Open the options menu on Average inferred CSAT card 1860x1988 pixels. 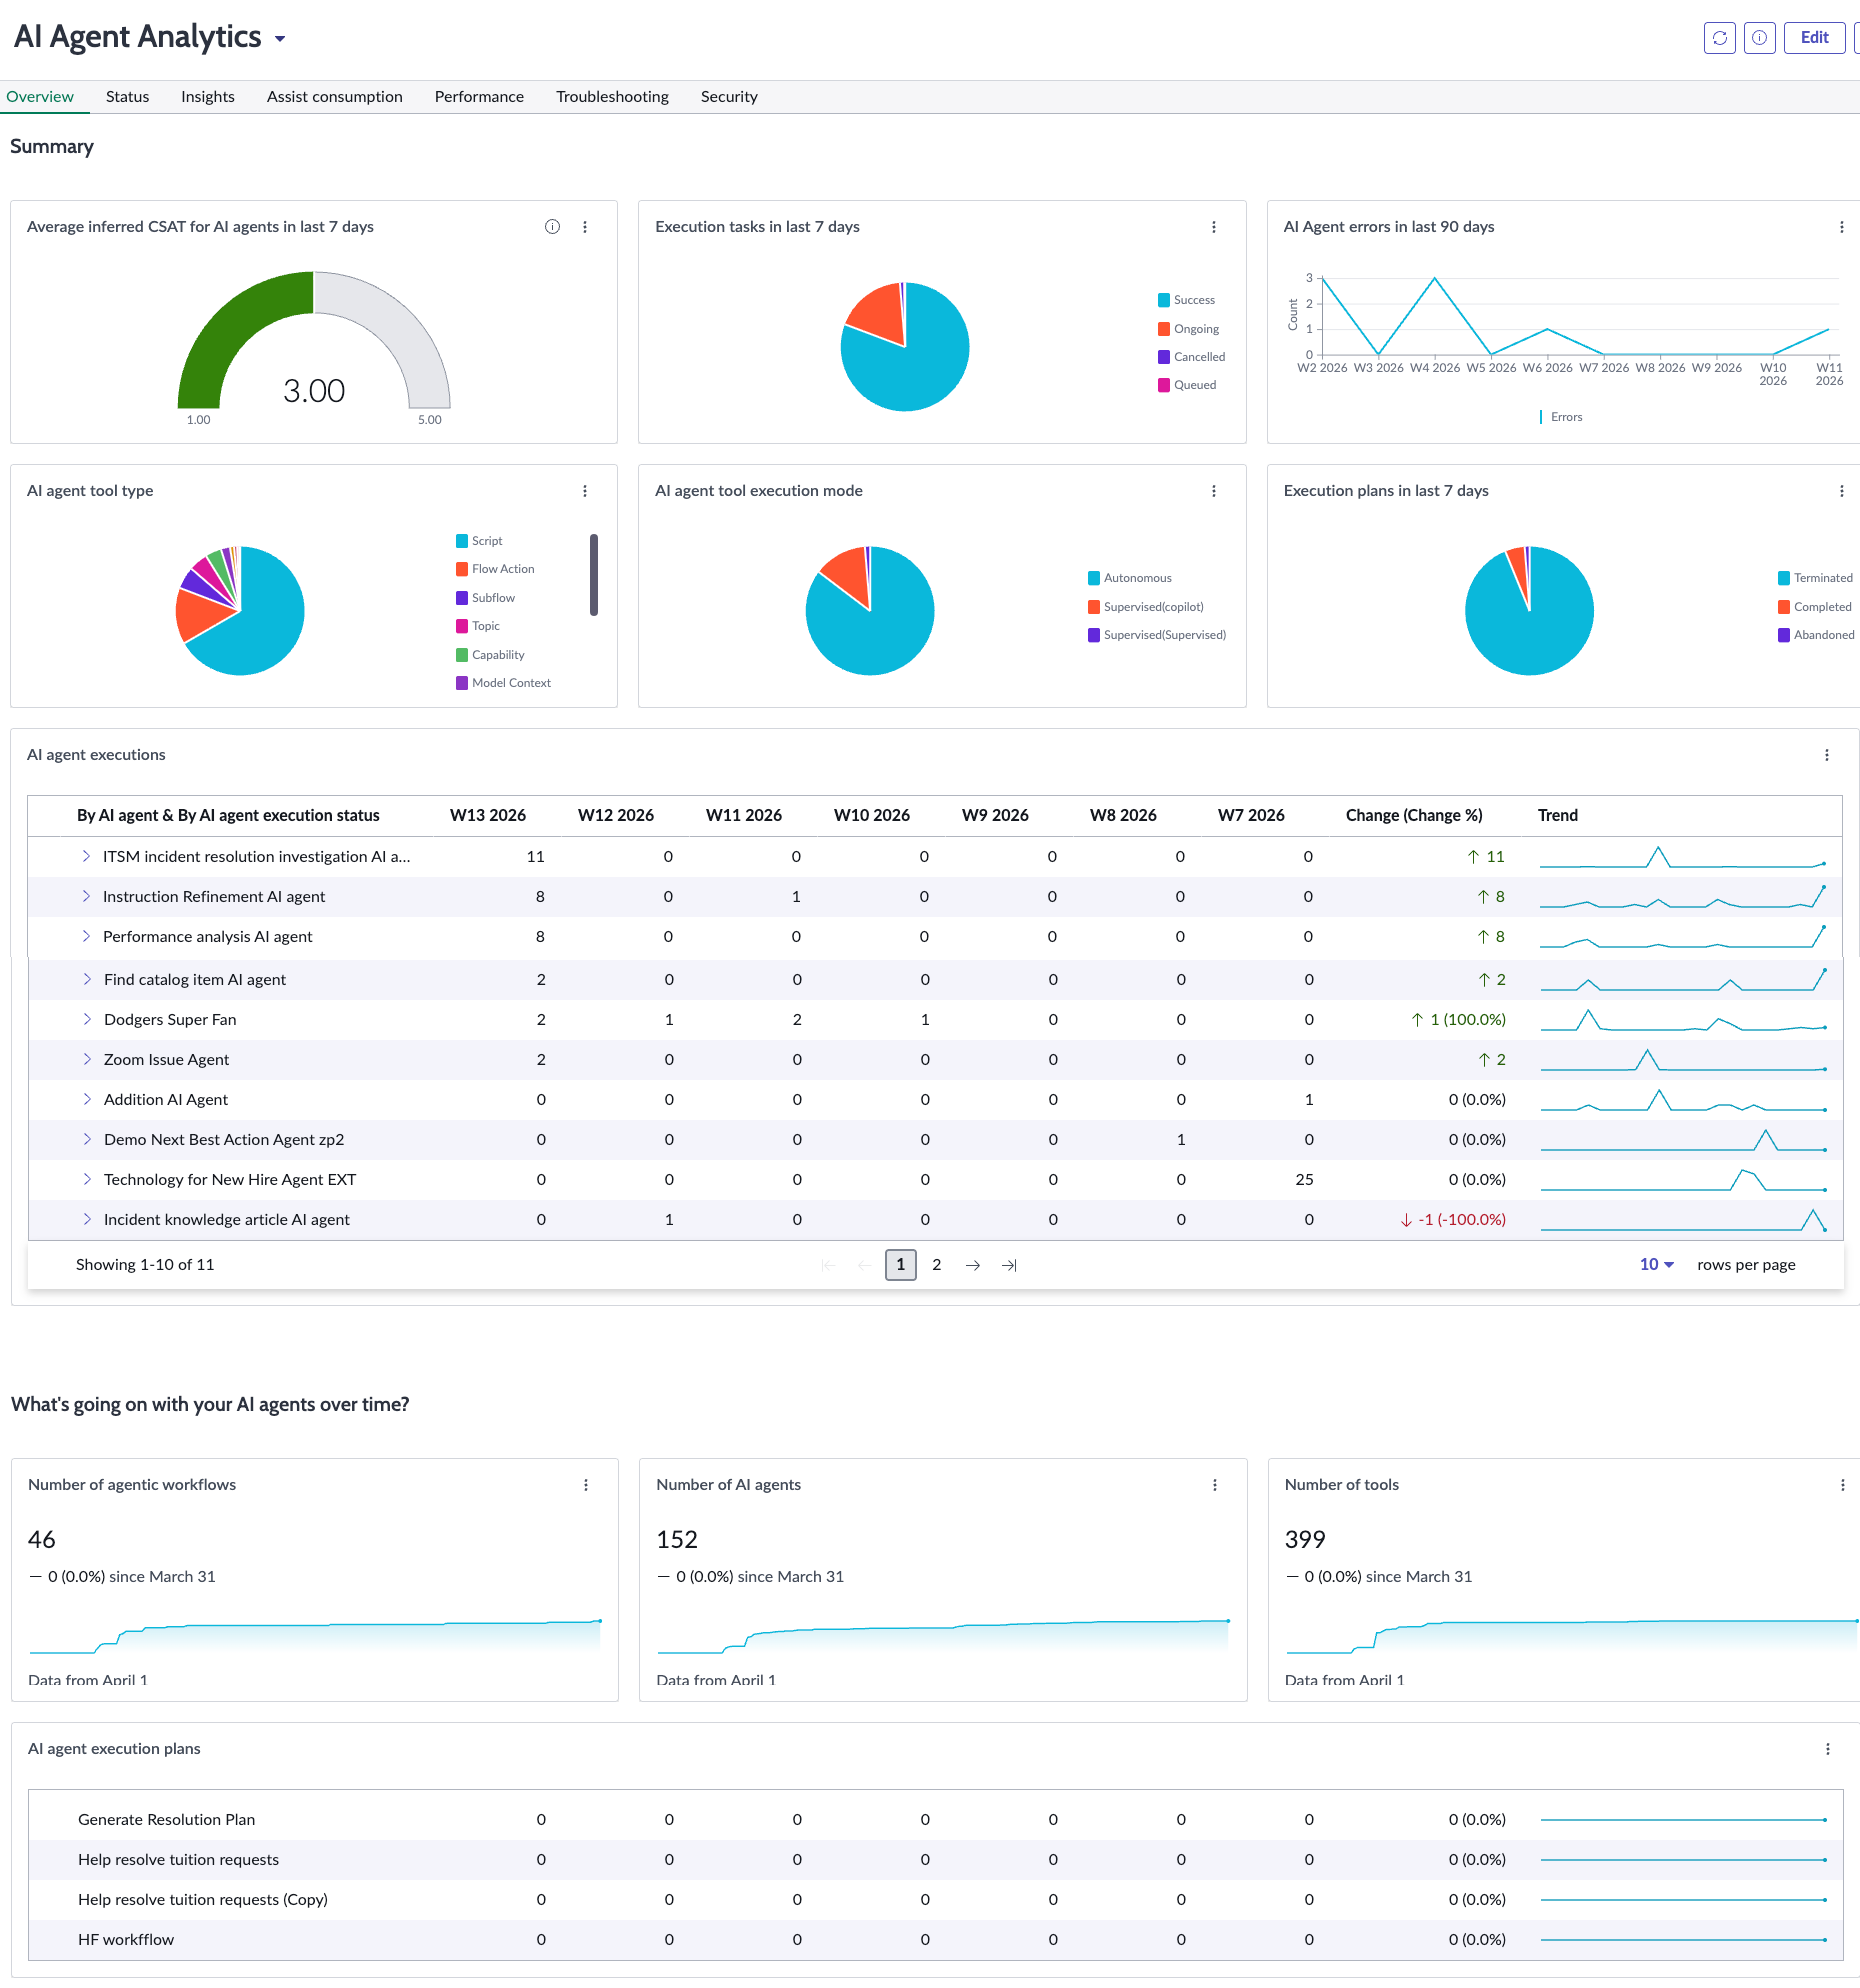click(585, 227)
